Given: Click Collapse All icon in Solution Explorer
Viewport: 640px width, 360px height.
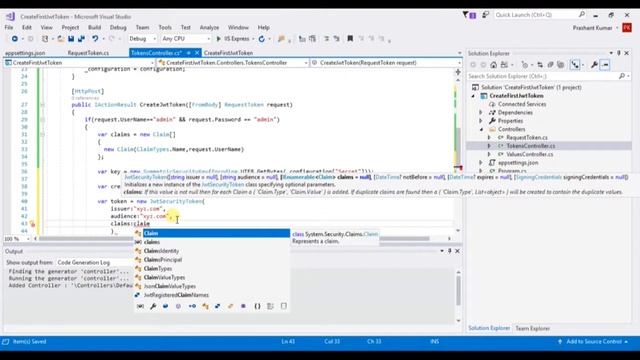Looking at the screenshot, I should (x=550, y=65).
